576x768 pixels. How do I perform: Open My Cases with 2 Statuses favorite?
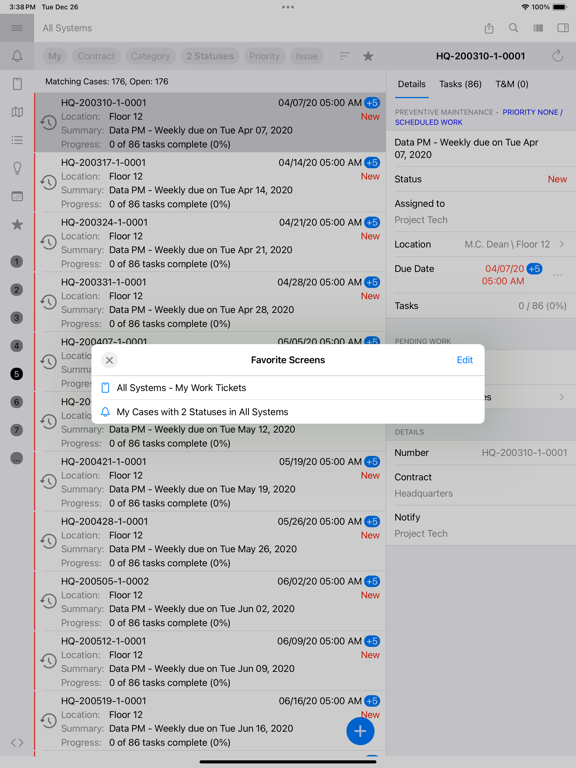[x=288, y=412]
